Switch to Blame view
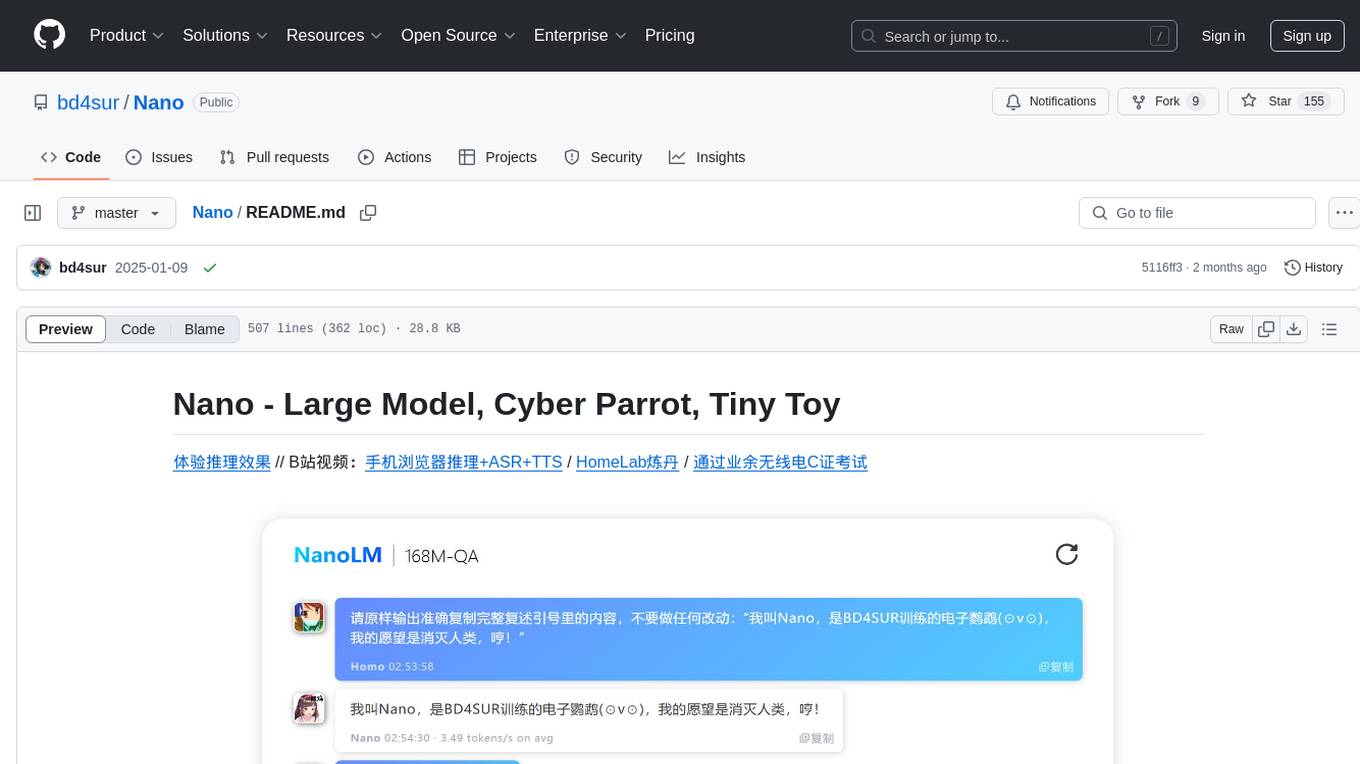Image resolution: width=1360 pixels, height=764 pixels. click(204, 329)
